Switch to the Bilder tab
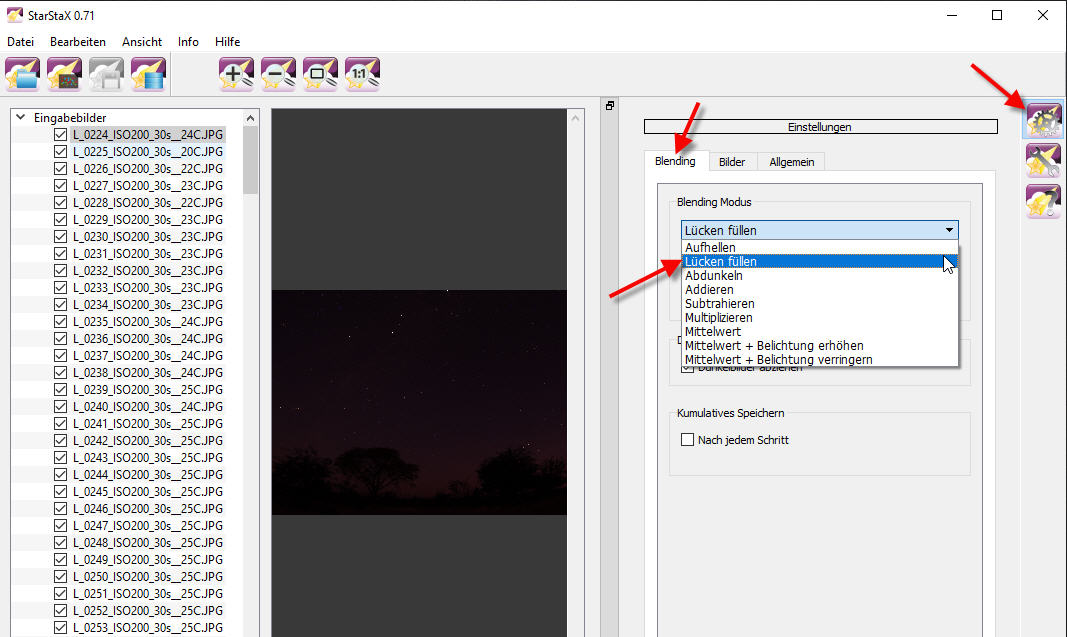Image resolution: width=1067 pixels, height=637 pixels. pyautogui.click(x=732, y=162)
